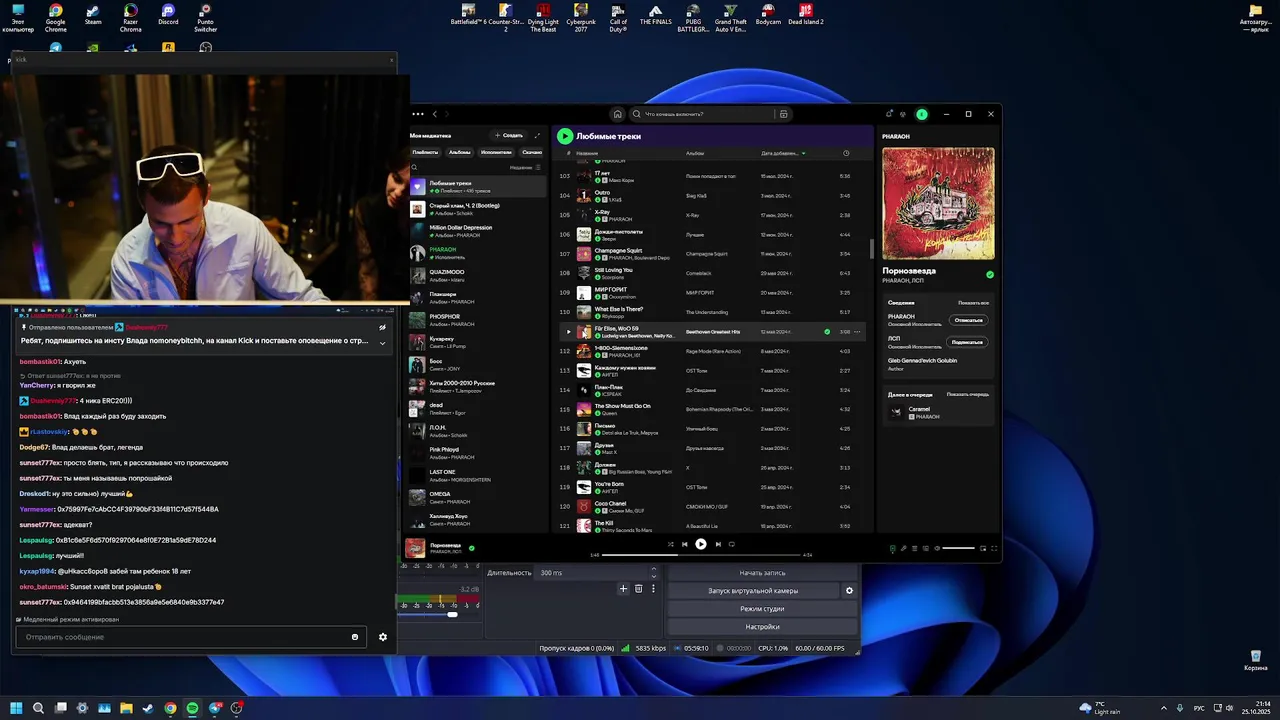1280x720 pixels.
Task: Click Запуск виртуальной камеры in OBS
Action: [x=755, y=591]
